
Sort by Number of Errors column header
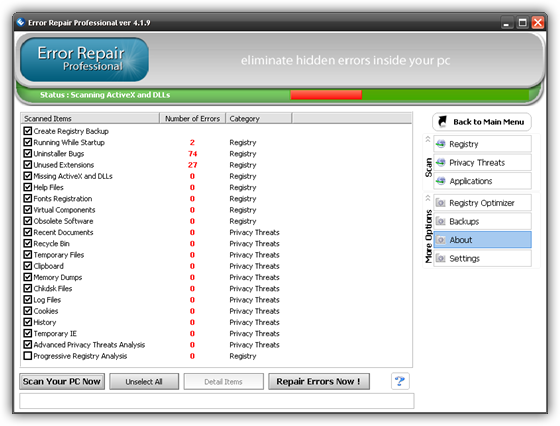192,118
